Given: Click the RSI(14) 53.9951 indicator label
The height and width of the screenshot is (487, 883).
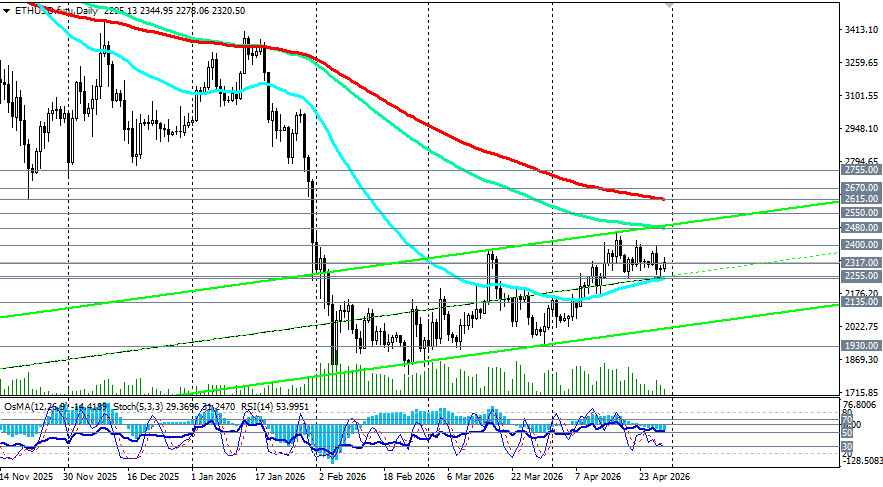Looking at the screenshot, I should (x=275, y=406).
